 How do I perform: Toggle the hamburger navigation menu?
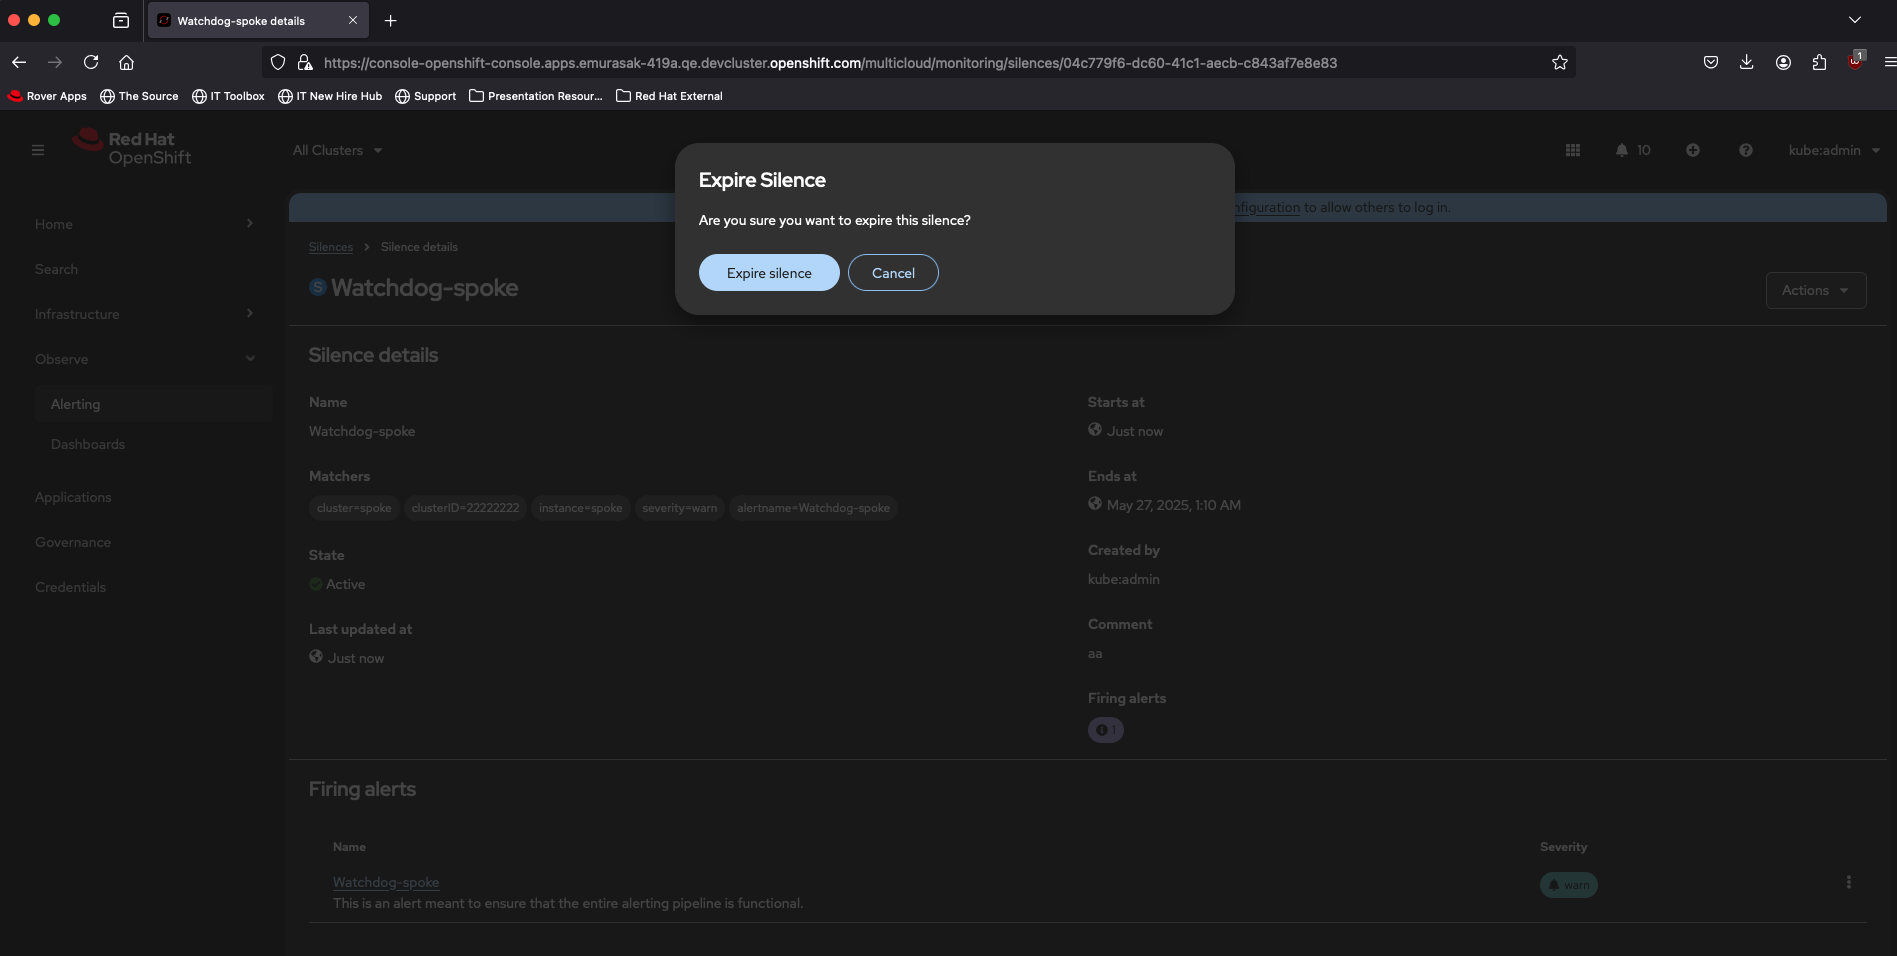click(x=38, y=150)
